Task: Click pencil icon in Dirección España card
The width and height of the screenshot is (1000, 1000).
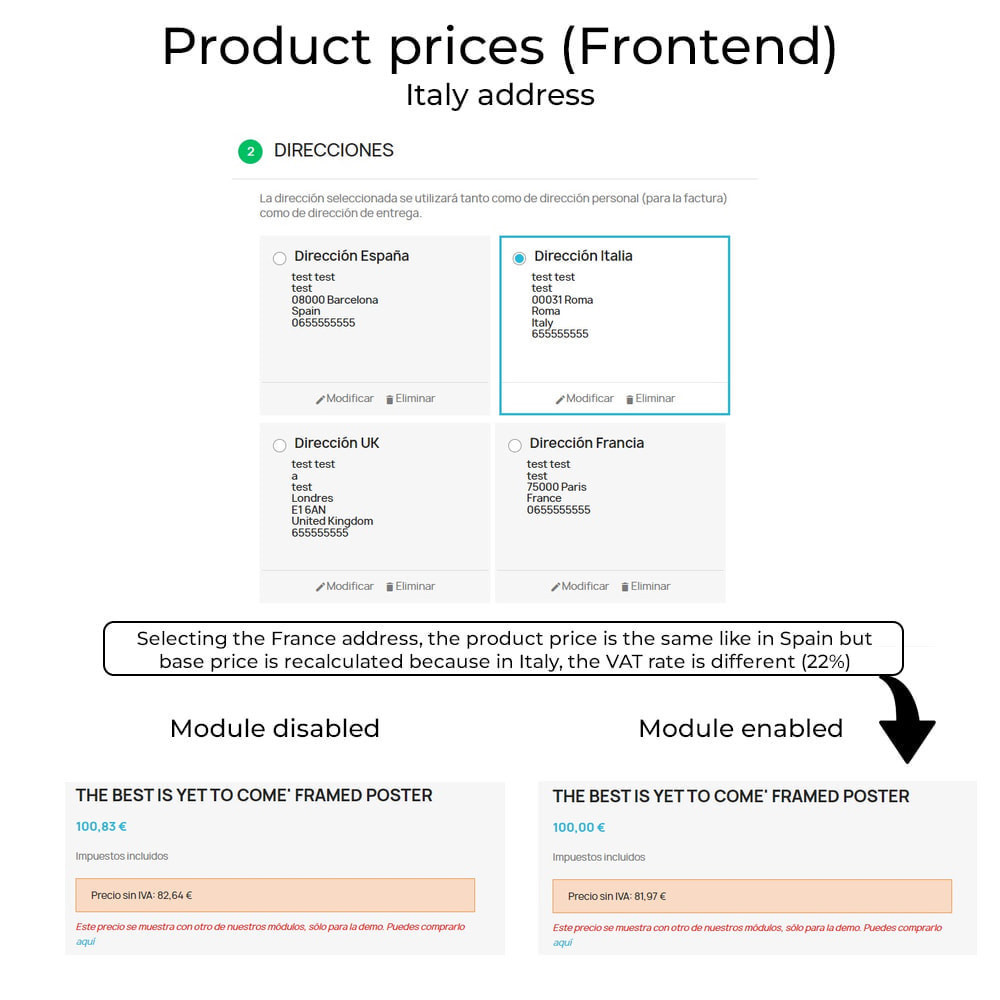Action: tap(320, 399)
